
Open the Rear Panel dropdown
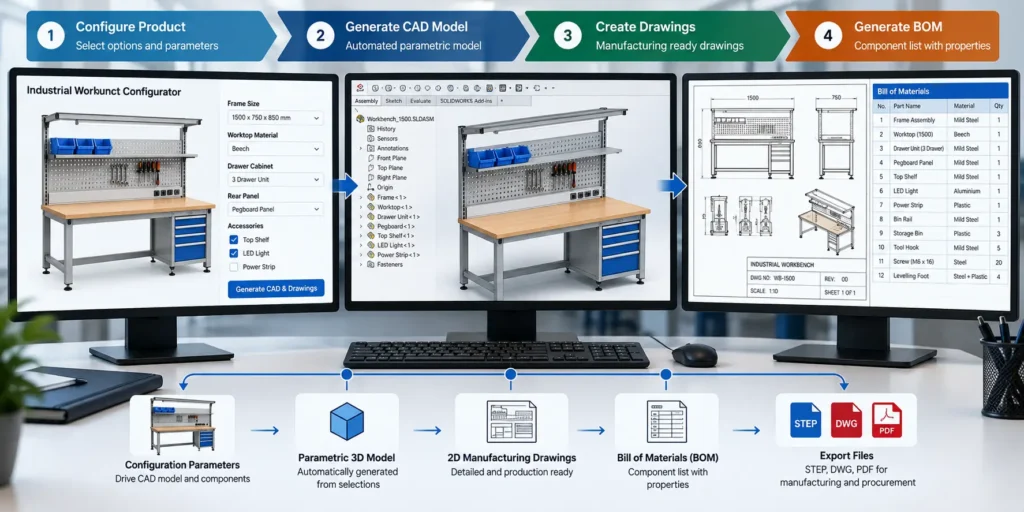(x=276, y=210)
